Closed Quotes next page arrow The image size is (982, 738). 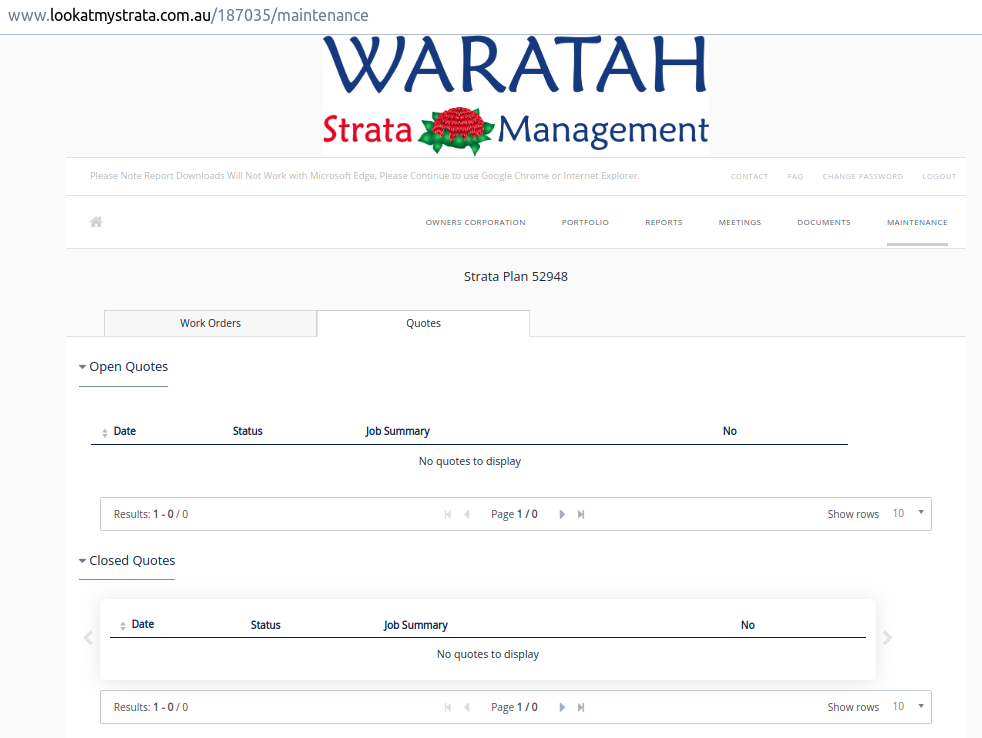(x=562, y=707)
